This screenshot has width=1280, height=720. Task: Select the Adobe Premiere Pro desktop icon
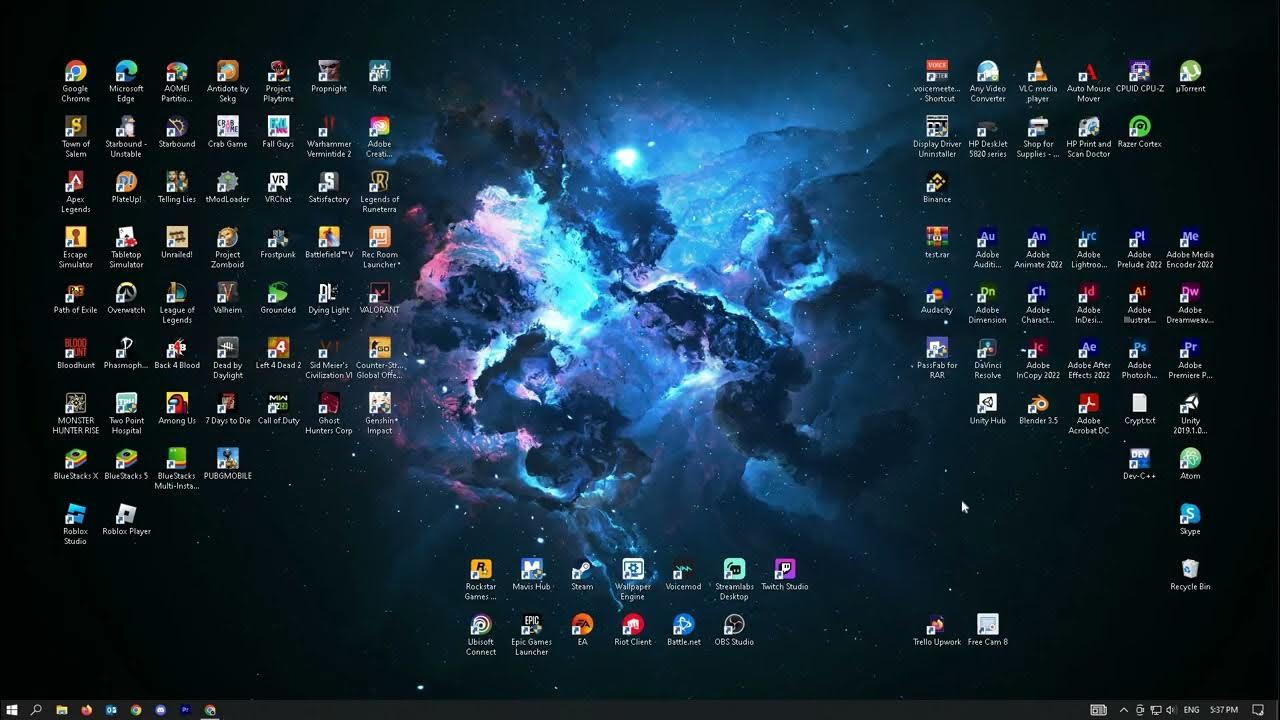click(x=1190, y=358)
